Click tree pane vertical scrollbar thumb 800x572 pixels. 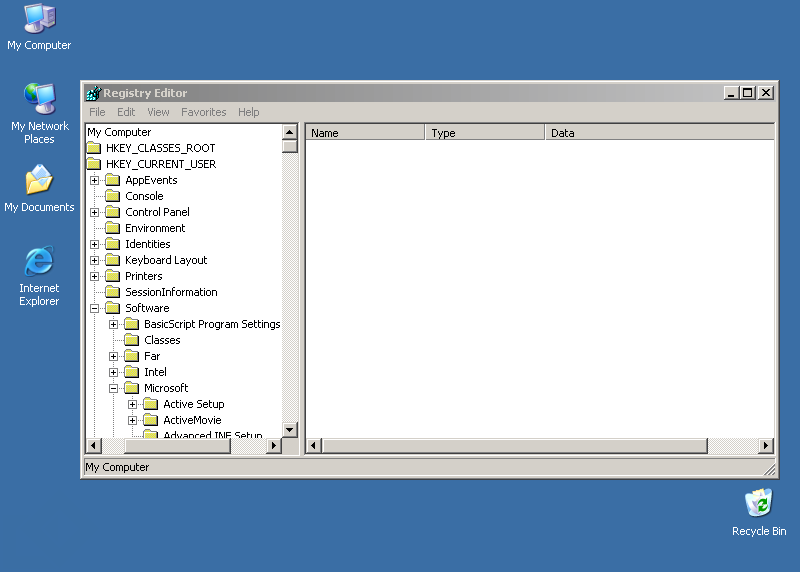pos(289,146)
